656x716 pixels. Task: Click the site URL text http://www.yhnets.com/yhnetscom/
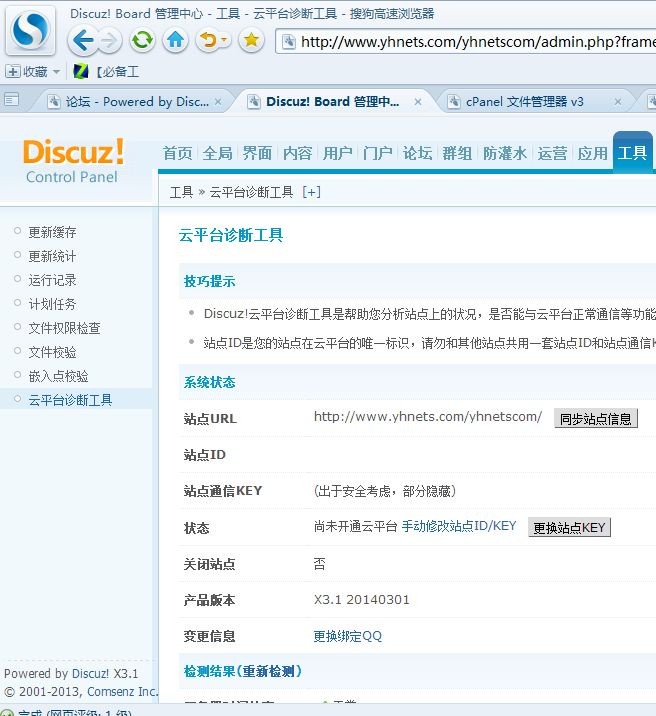click(x=428, y=416)
